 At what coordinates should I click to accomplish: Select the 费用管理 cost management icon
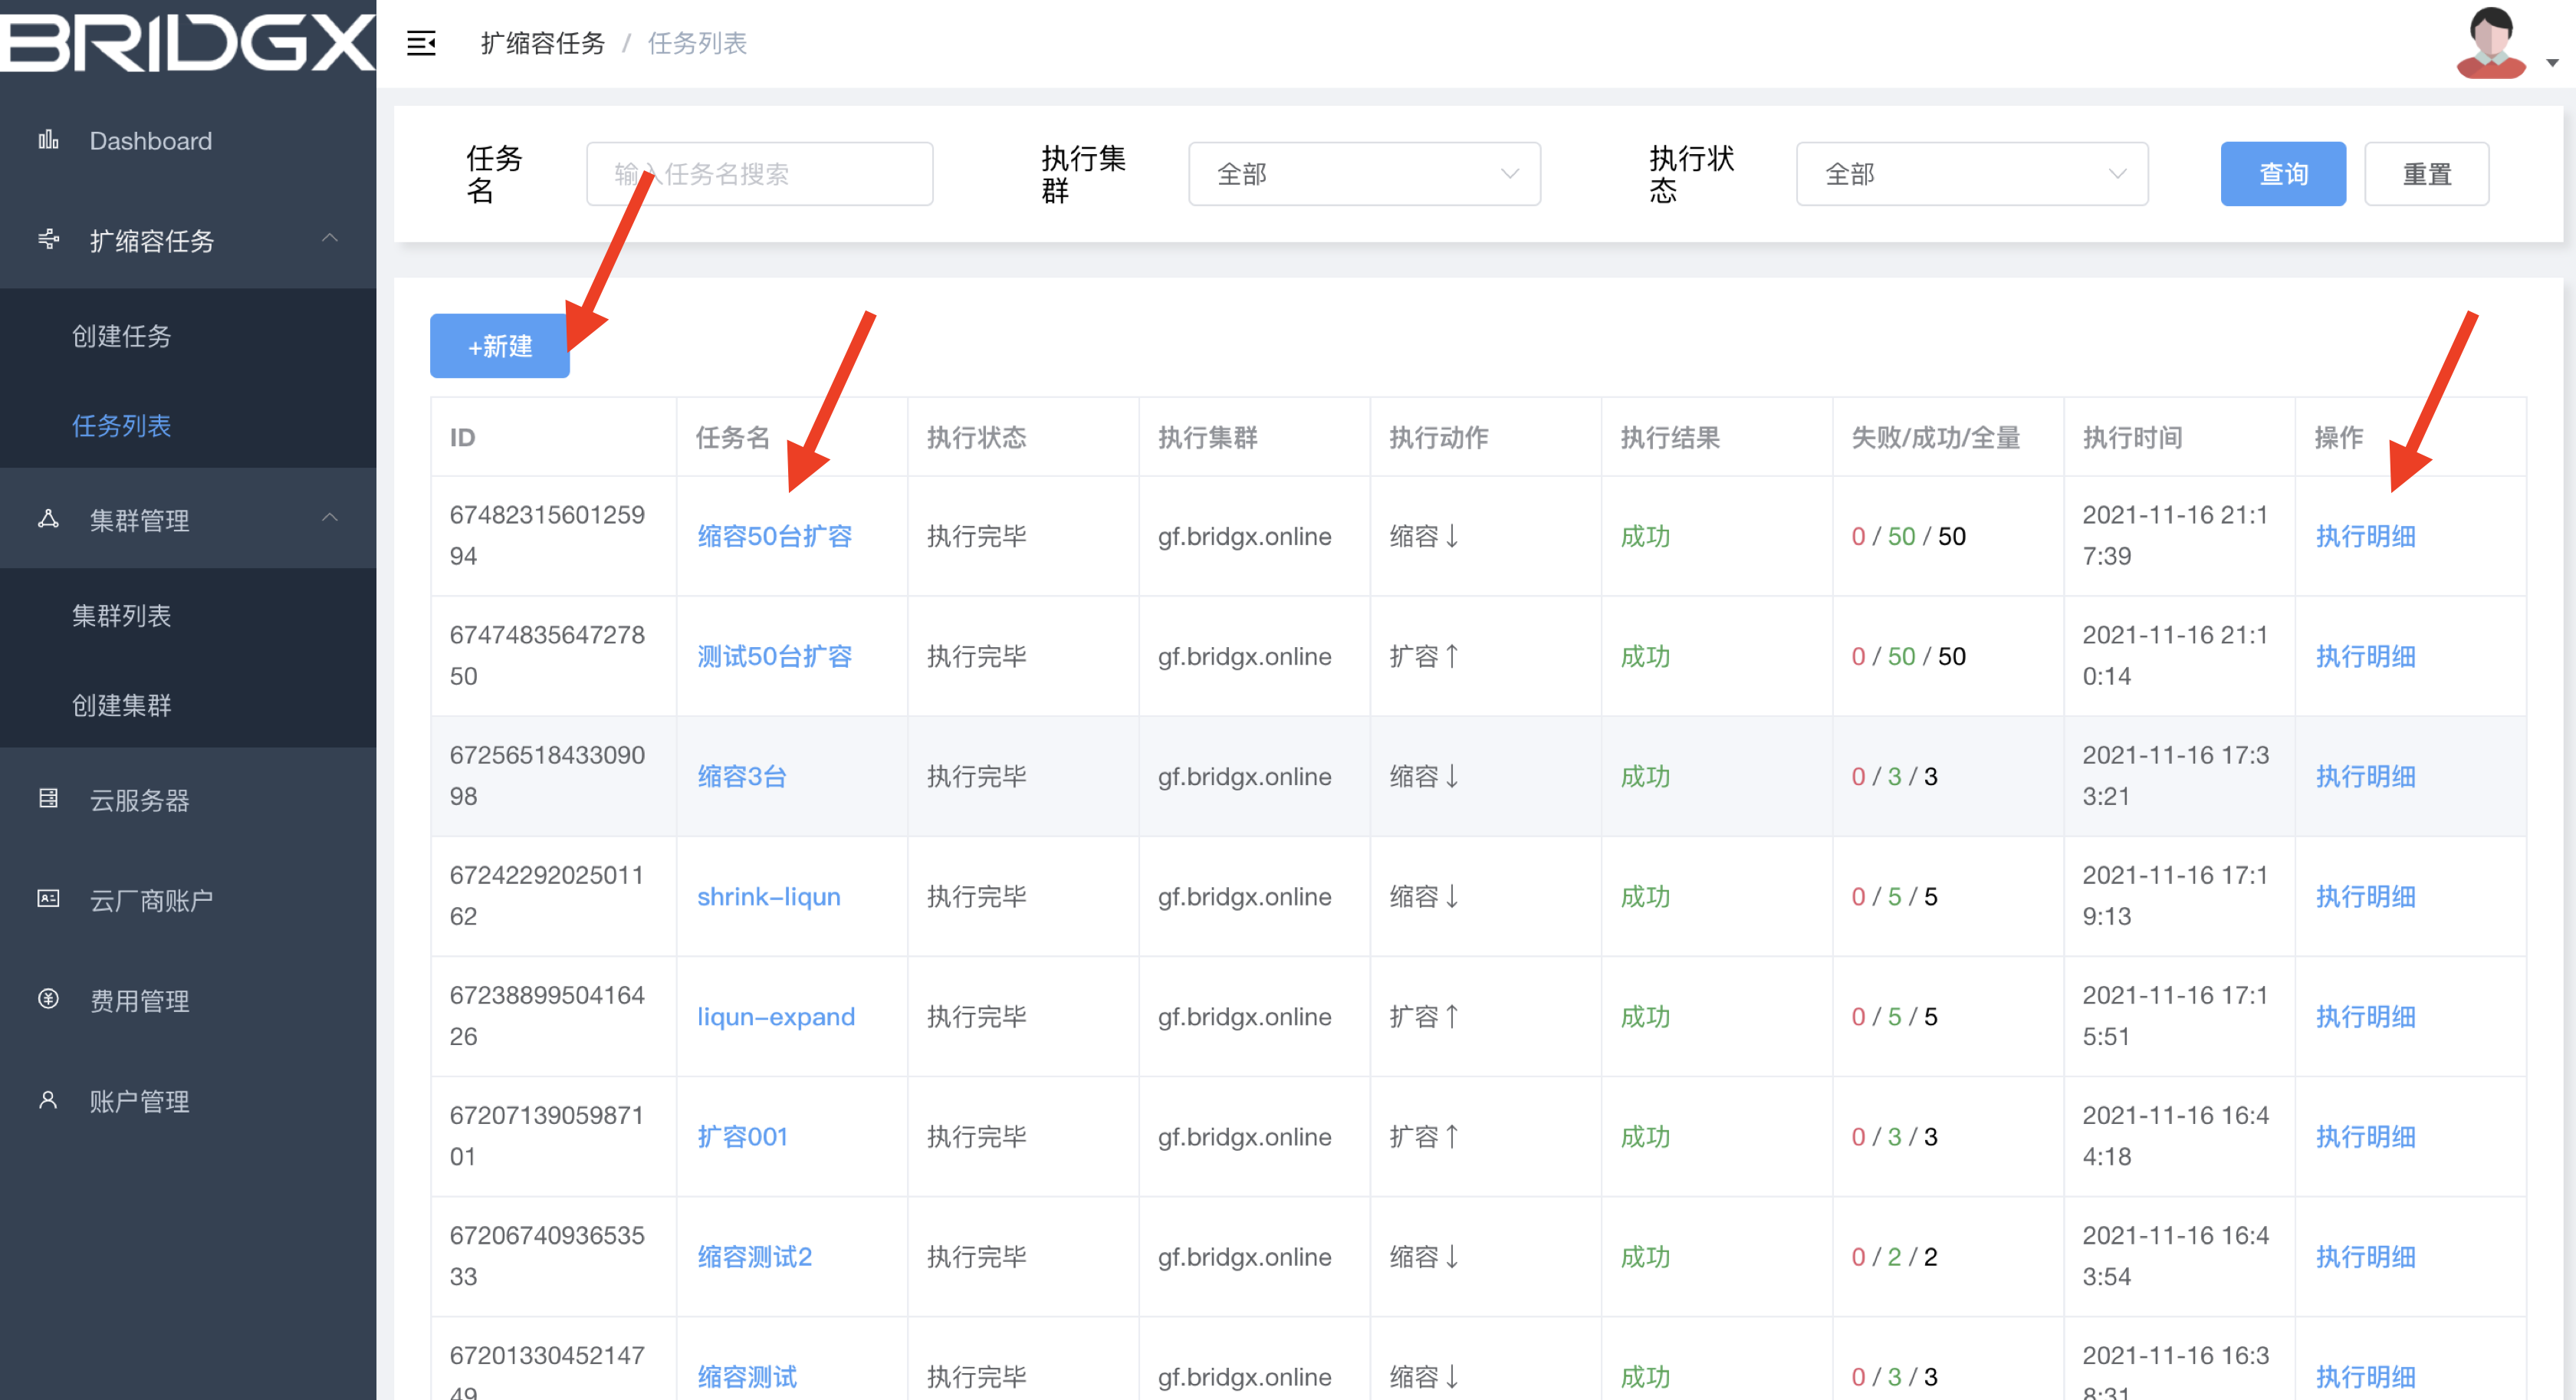(x=47, y=1000)
